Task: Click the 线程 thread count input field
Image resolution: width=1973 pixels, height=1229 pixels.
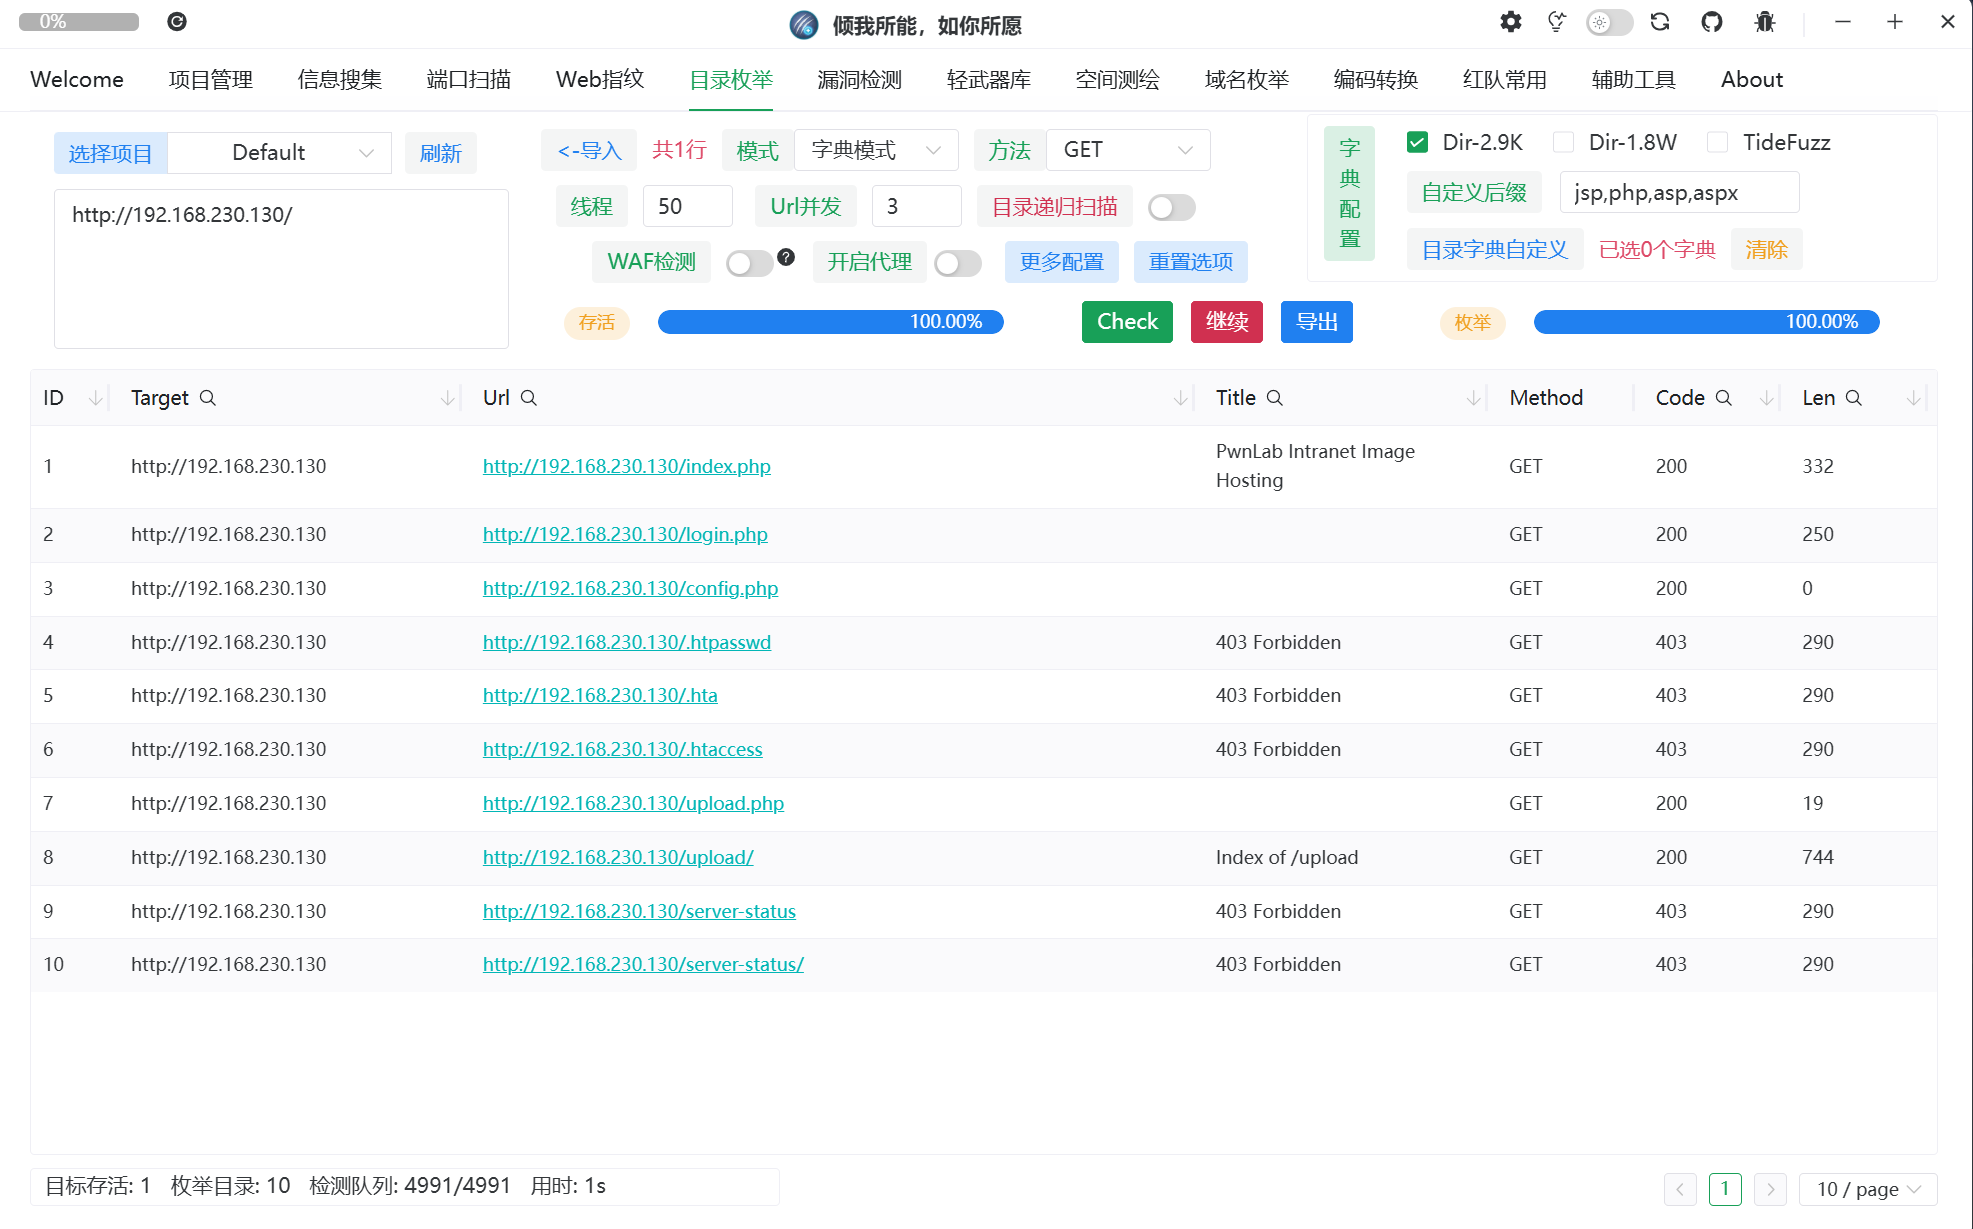Action: pos(688,207)
